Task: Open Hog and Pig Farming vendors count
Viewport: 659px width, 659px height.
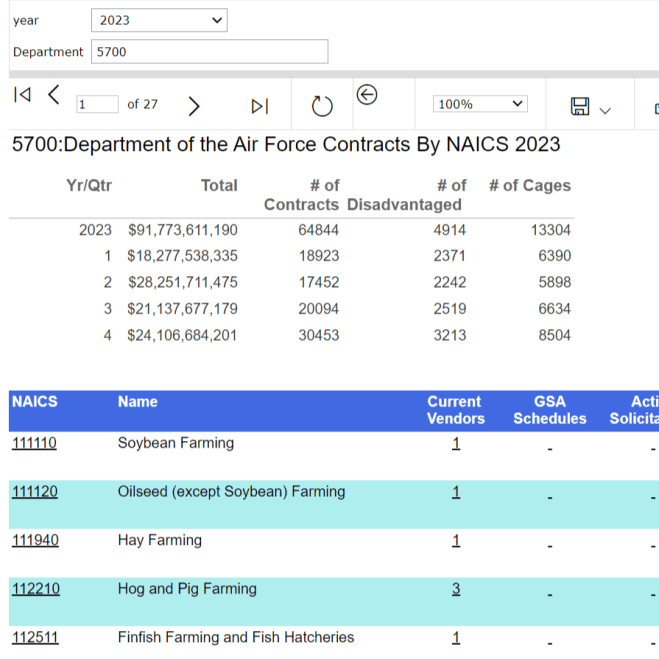Action: tap(456, 589)
